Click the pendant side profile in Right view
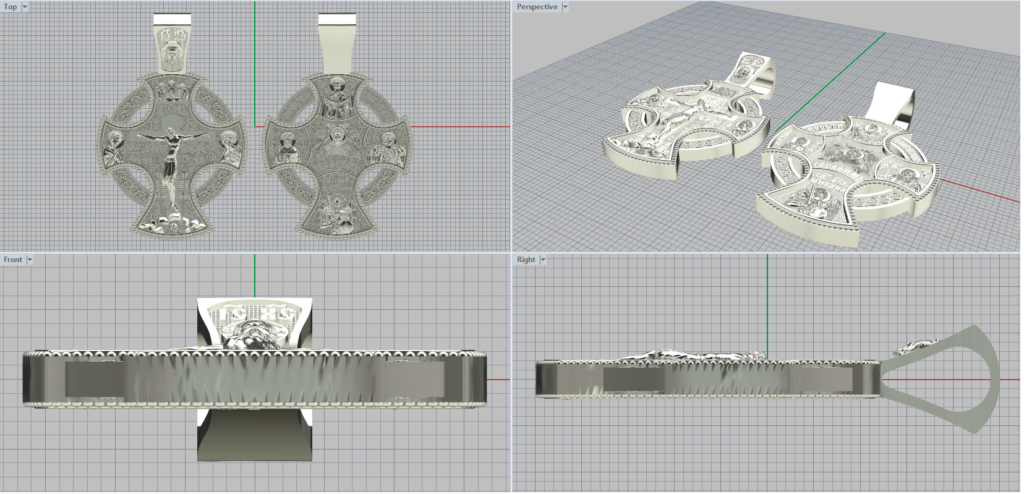The image size is (1024, 494). [700, 378]
